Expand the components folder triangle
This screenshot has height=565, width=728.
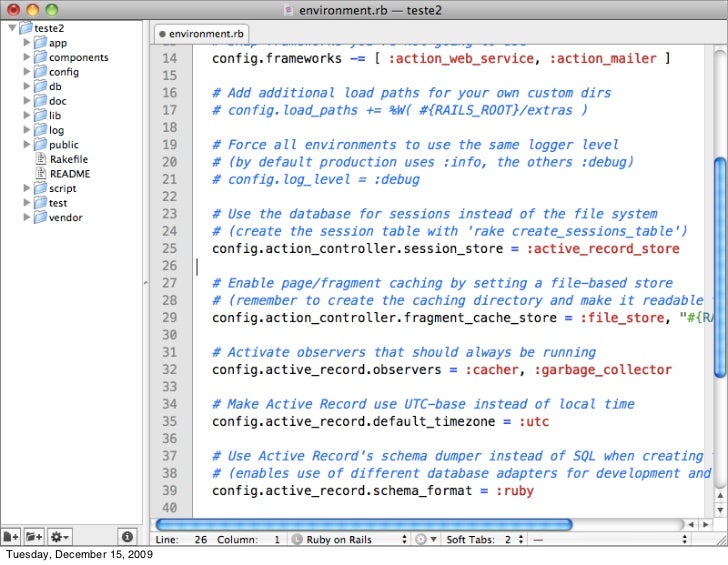[x=26, y=57]
